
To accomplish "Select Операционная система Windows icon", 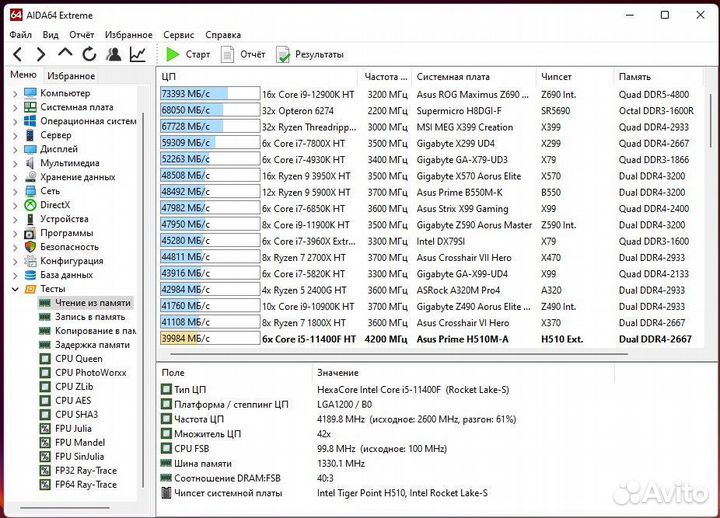I will (x=30, y=121).
